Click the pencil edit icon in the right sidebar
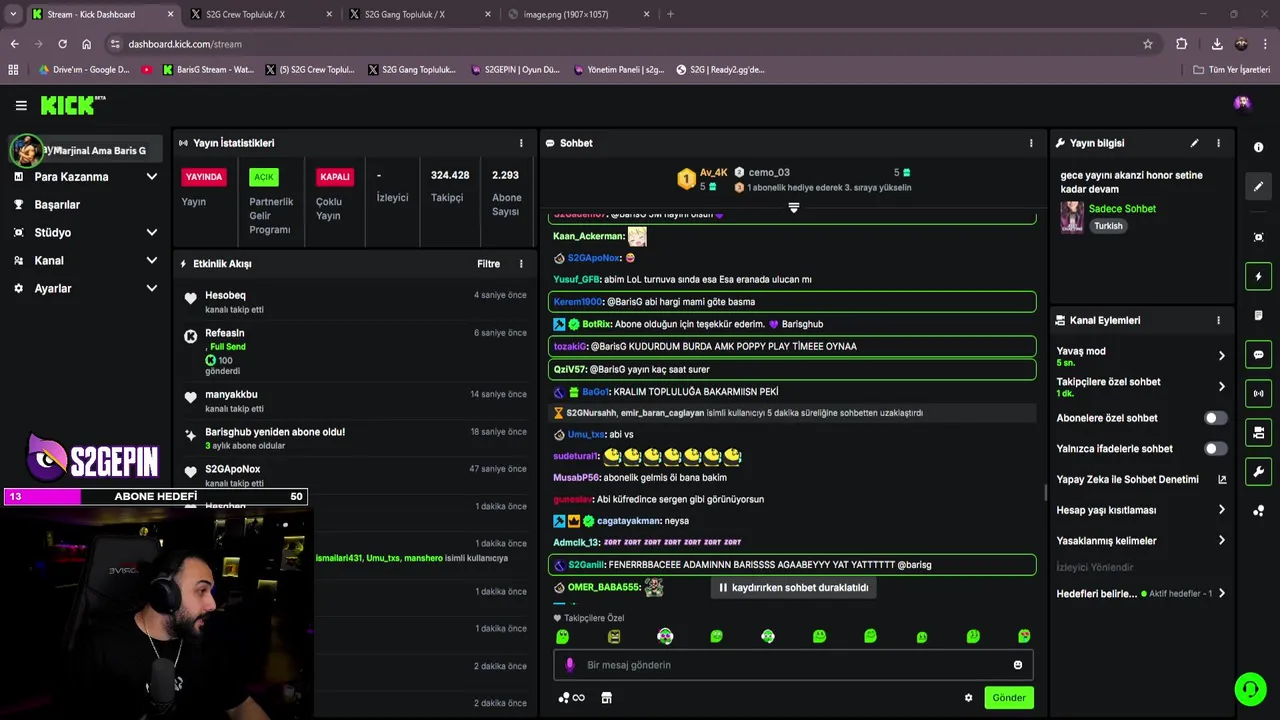This screenshot has height=720, width=1280. (1258, 186)
